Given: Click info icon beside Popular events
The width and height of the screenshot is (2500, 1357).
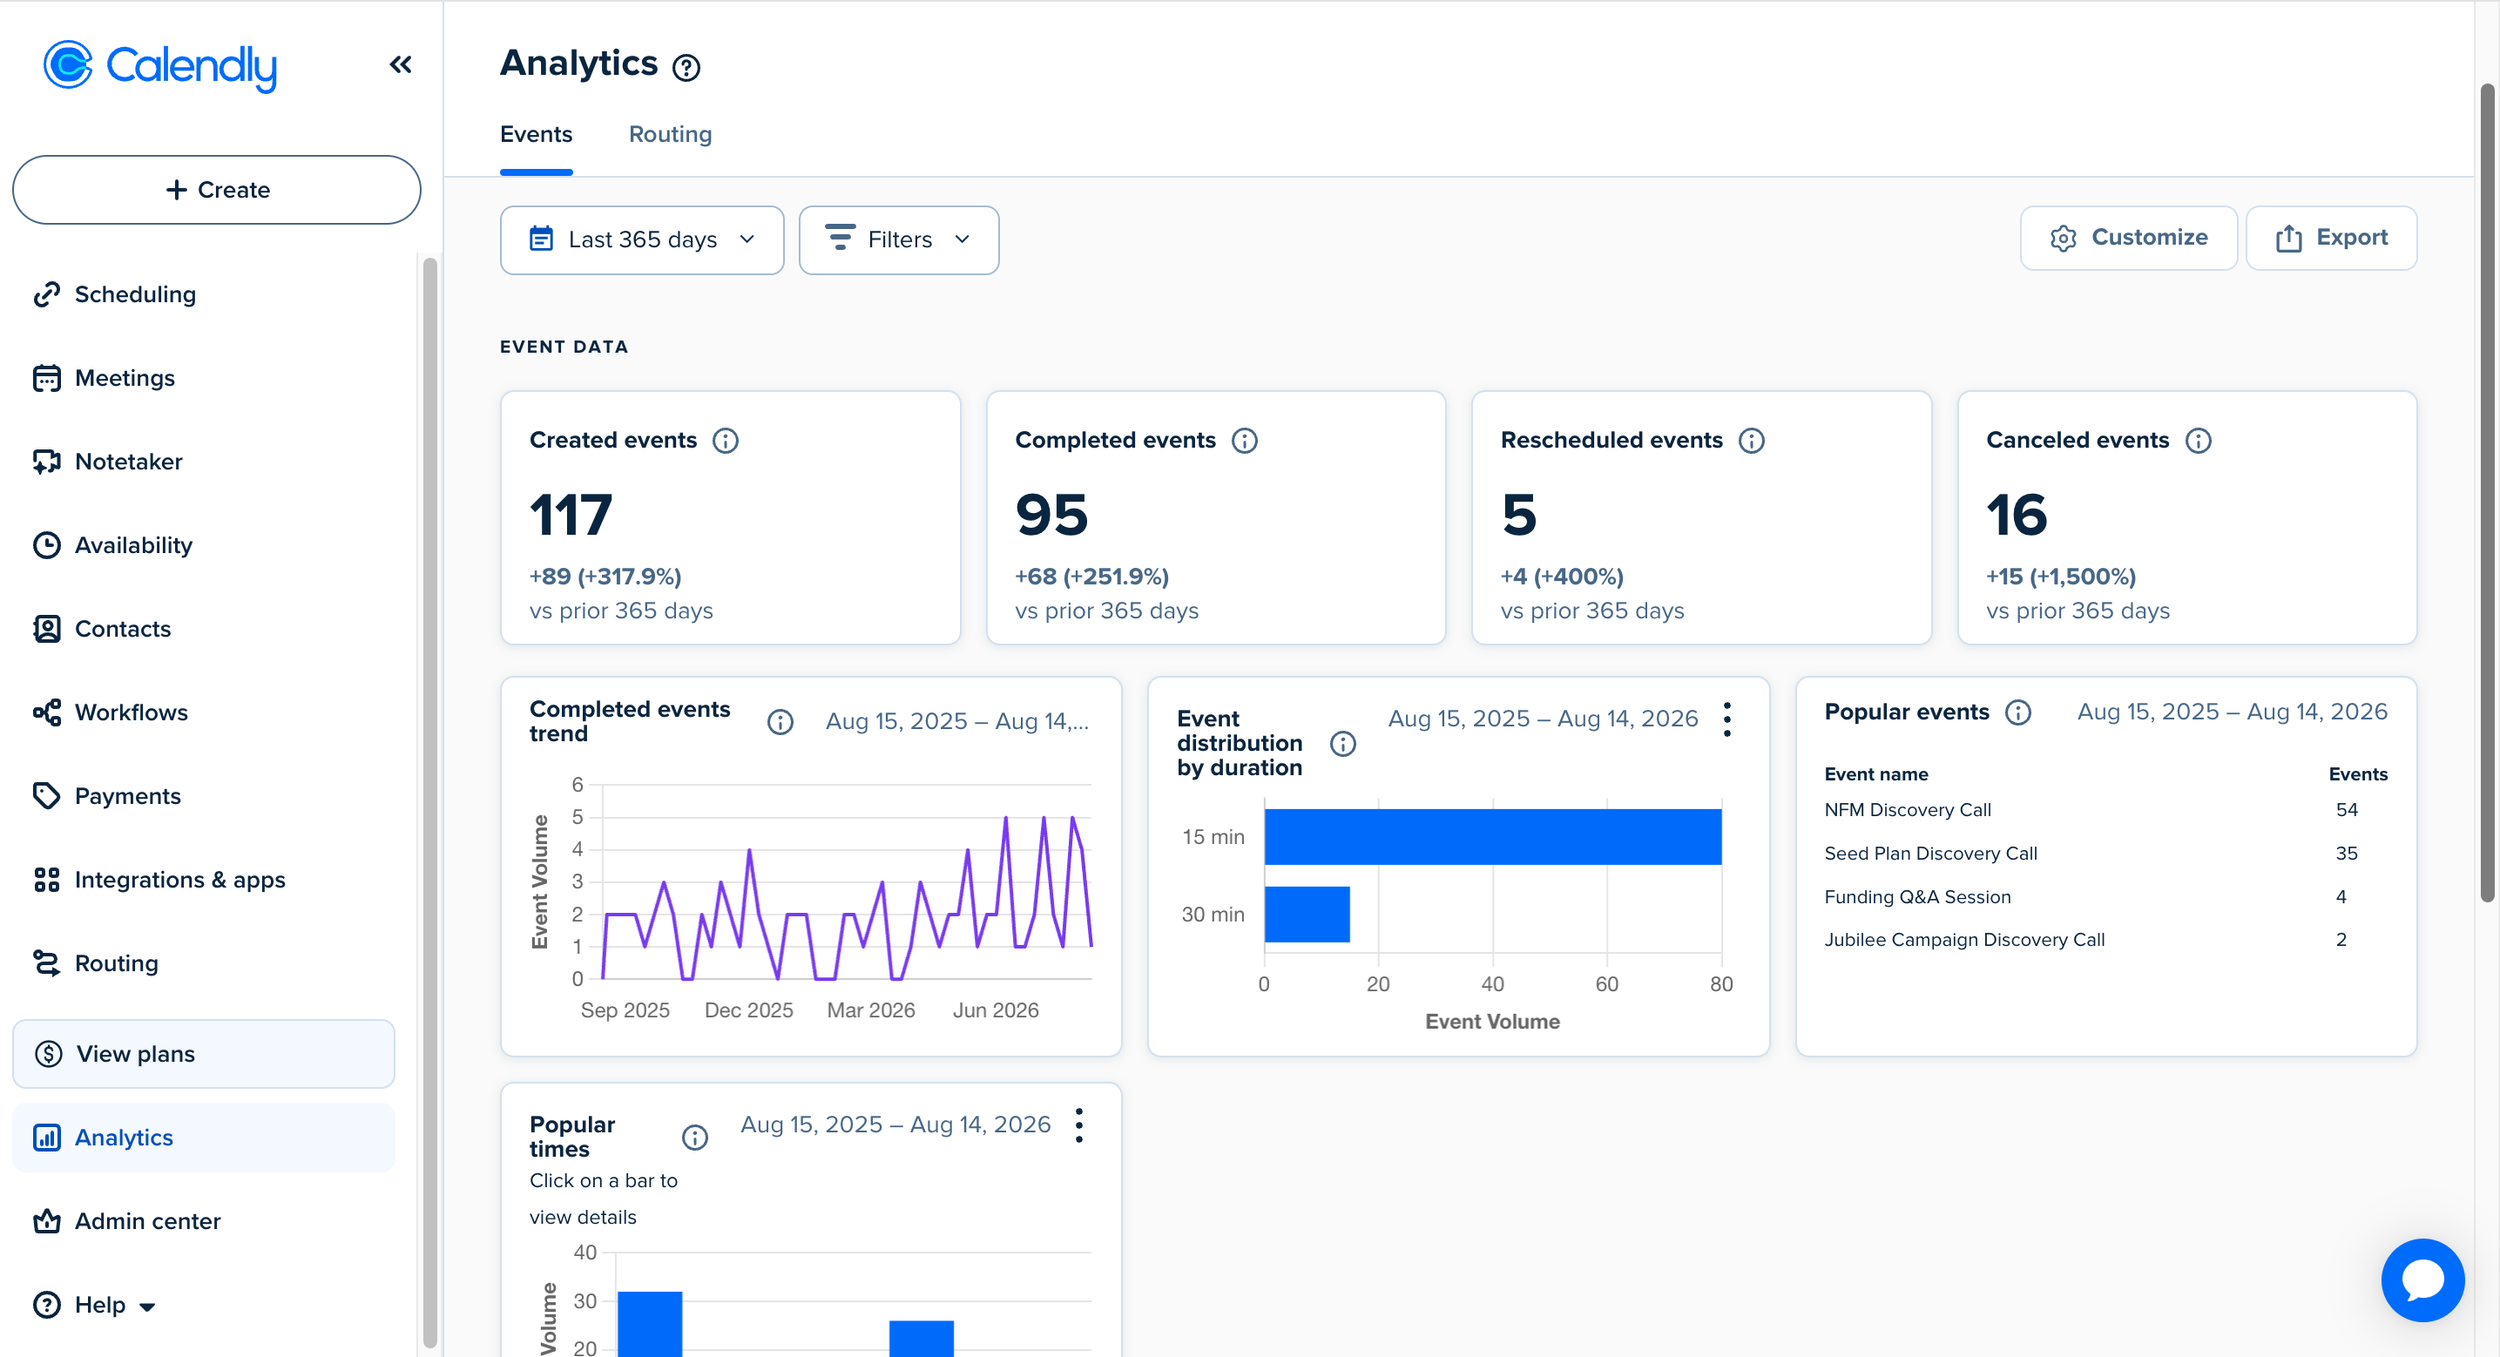Looking at the screenshot, I should (x=2018, y=712).
